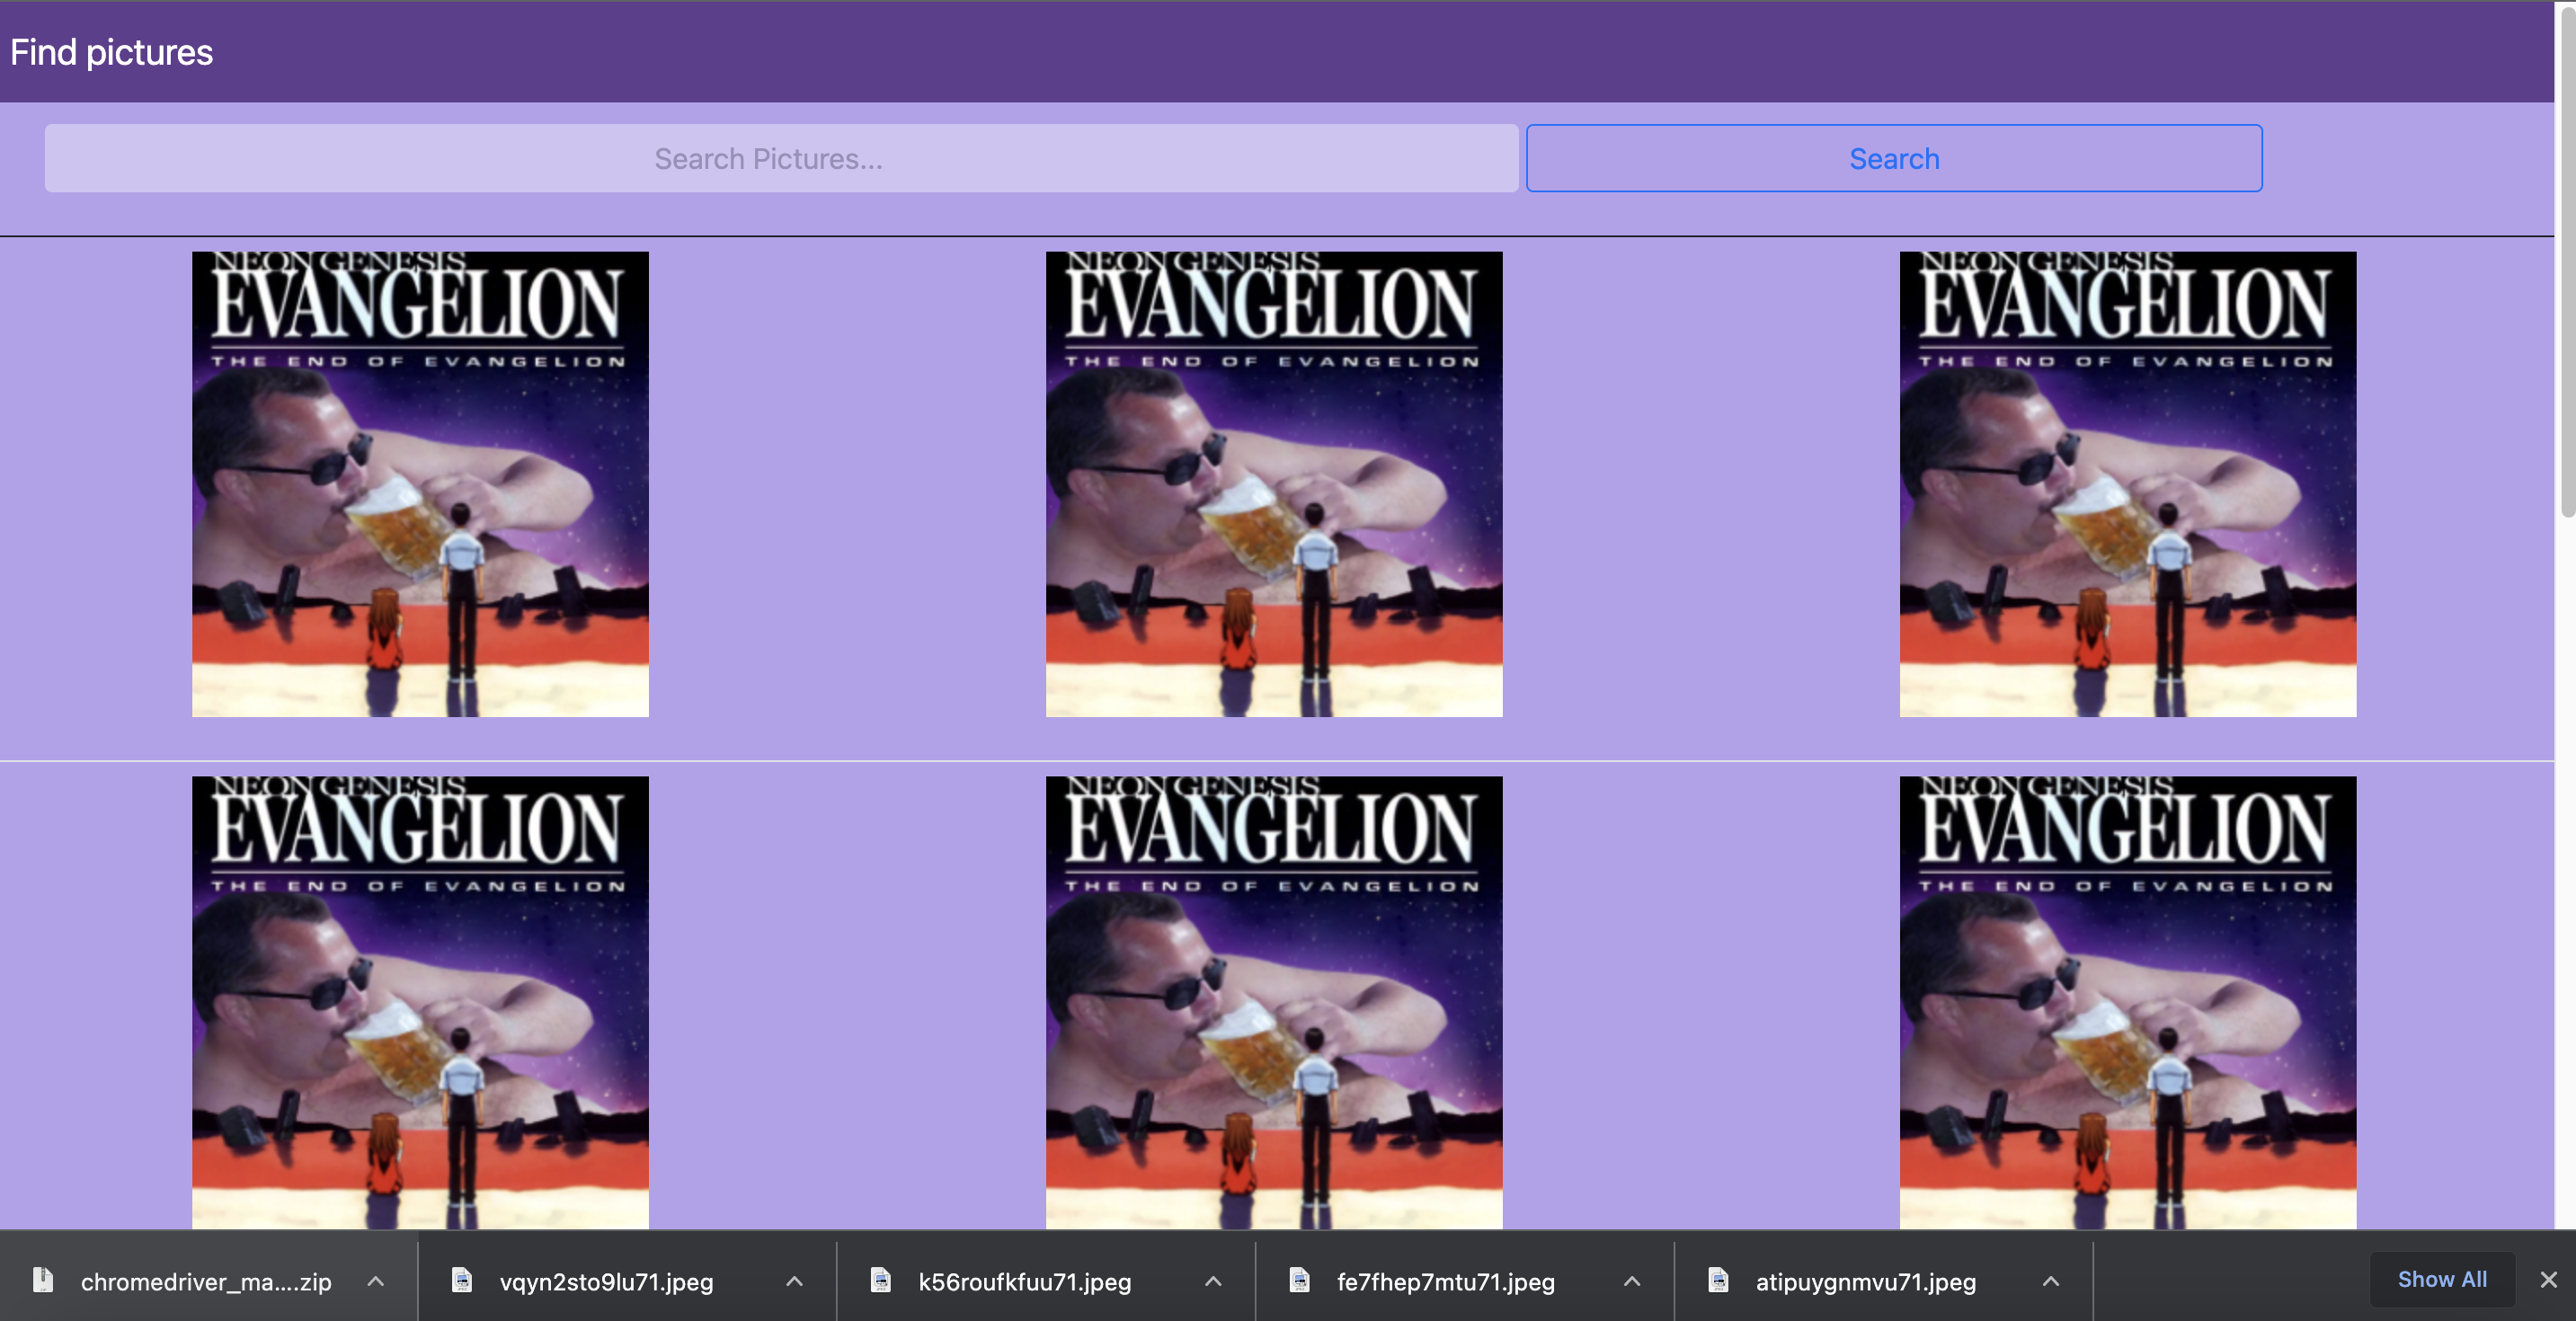The height and width of the screenshot is (1321, 2576).
Task: Click the atipuygnmvu71.jpeg file icon
Action: [1719, 1280]
